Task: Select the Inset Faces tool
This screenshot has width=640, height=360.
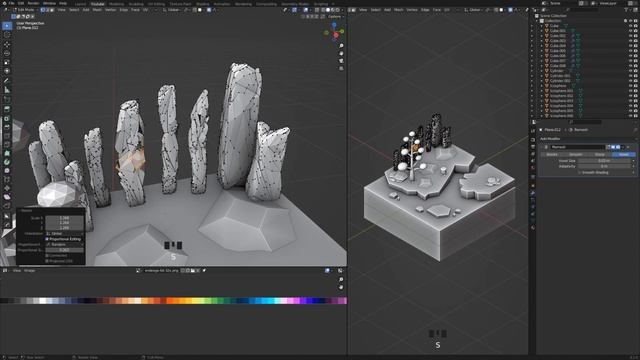Action: (x=7, y=118)
